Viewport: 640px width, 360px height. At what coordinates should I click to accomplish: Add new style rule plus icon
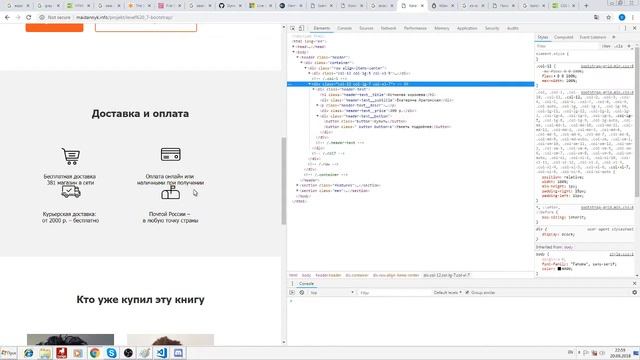[x=629, y=46]
